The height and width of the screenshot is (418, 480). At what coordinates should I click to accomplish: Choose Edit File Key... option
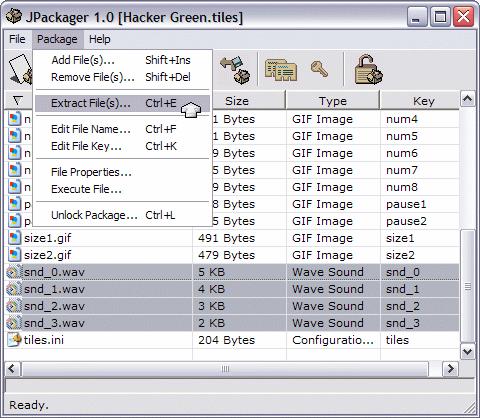(x=122, y=146)
